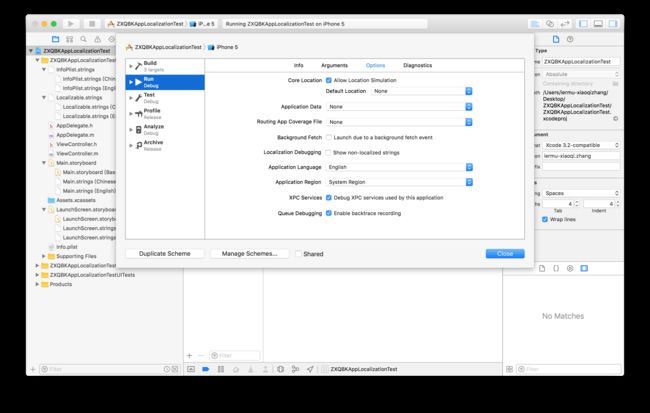Image resolution: width=650 pixels, height=413 pixels.
Task: Select the version editor arrows icon
Action: click(x=565, y=24)
